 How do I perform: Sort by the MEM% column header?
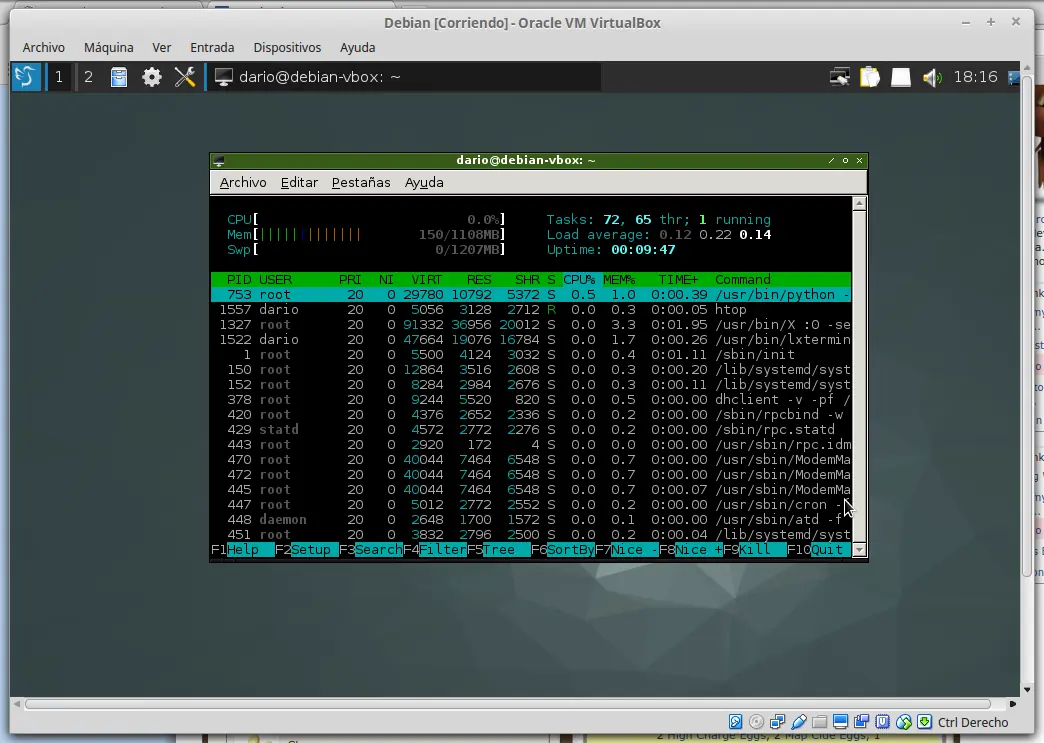pos(619,280)
